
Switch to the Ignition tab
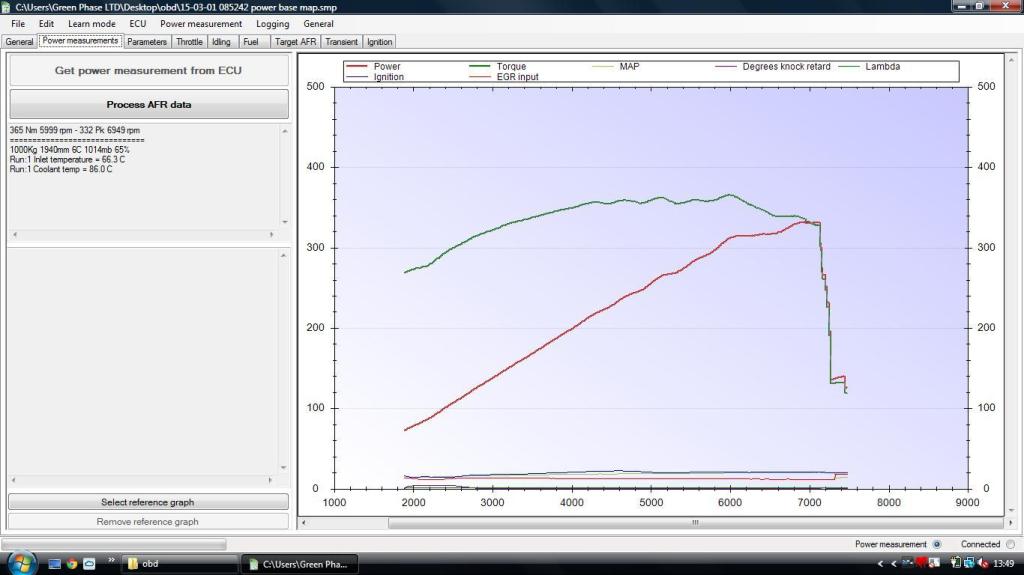coord(379,42)
